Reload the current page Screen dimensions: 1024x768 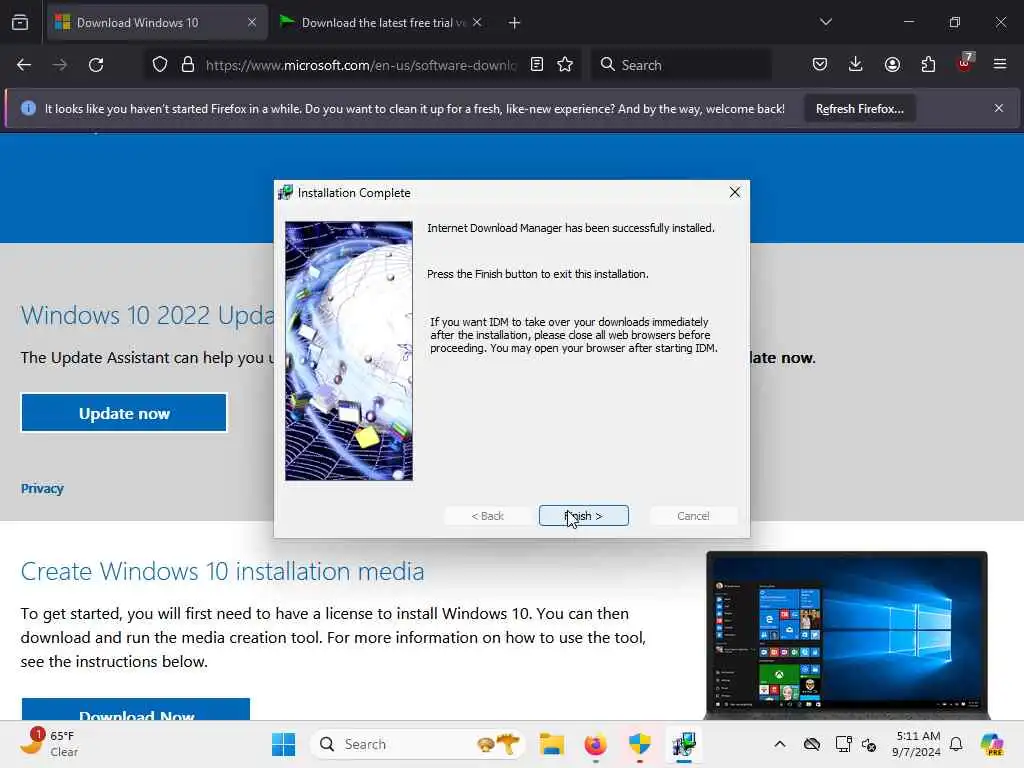[x=96, y=65]
